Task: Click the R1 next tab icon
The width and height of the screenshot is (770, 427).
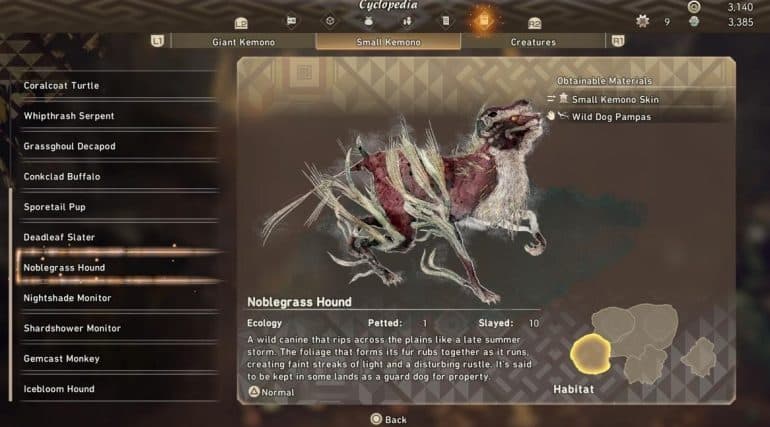Action: click(x=618, y=41)
